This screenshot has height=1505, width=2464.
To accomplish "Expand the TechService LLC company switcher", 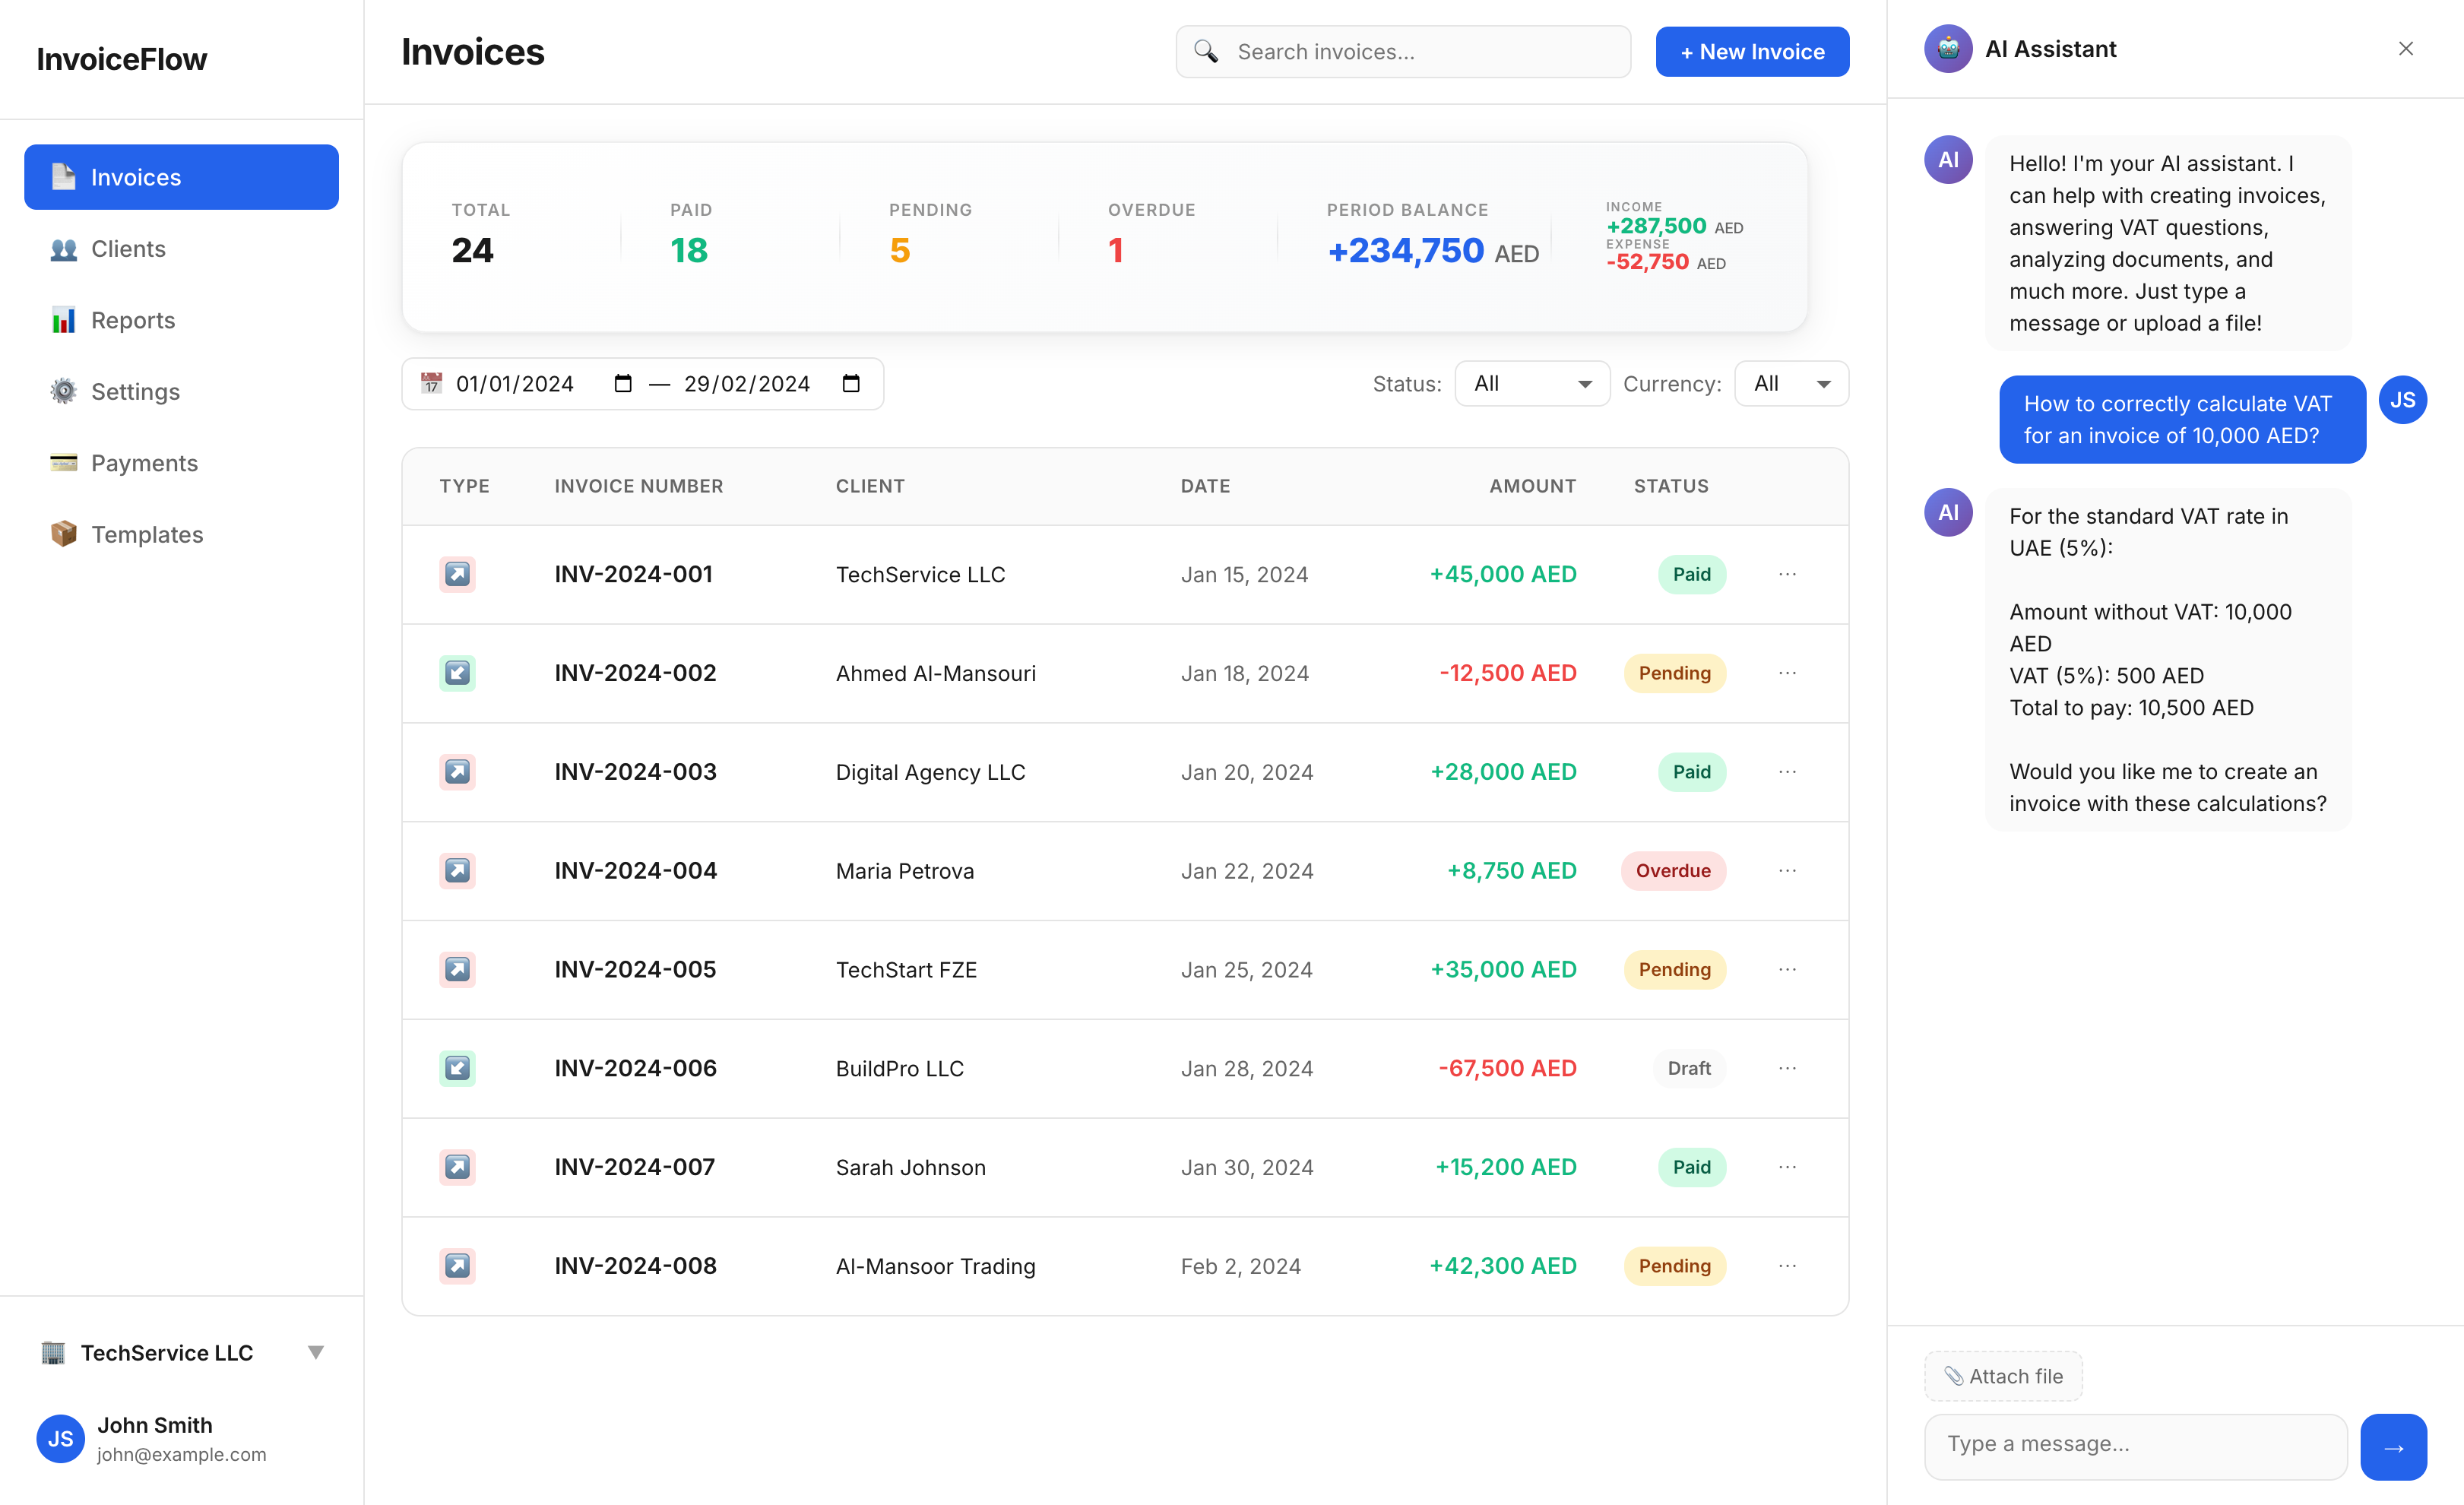I will pyautogui.click(x=316, y=1352).
